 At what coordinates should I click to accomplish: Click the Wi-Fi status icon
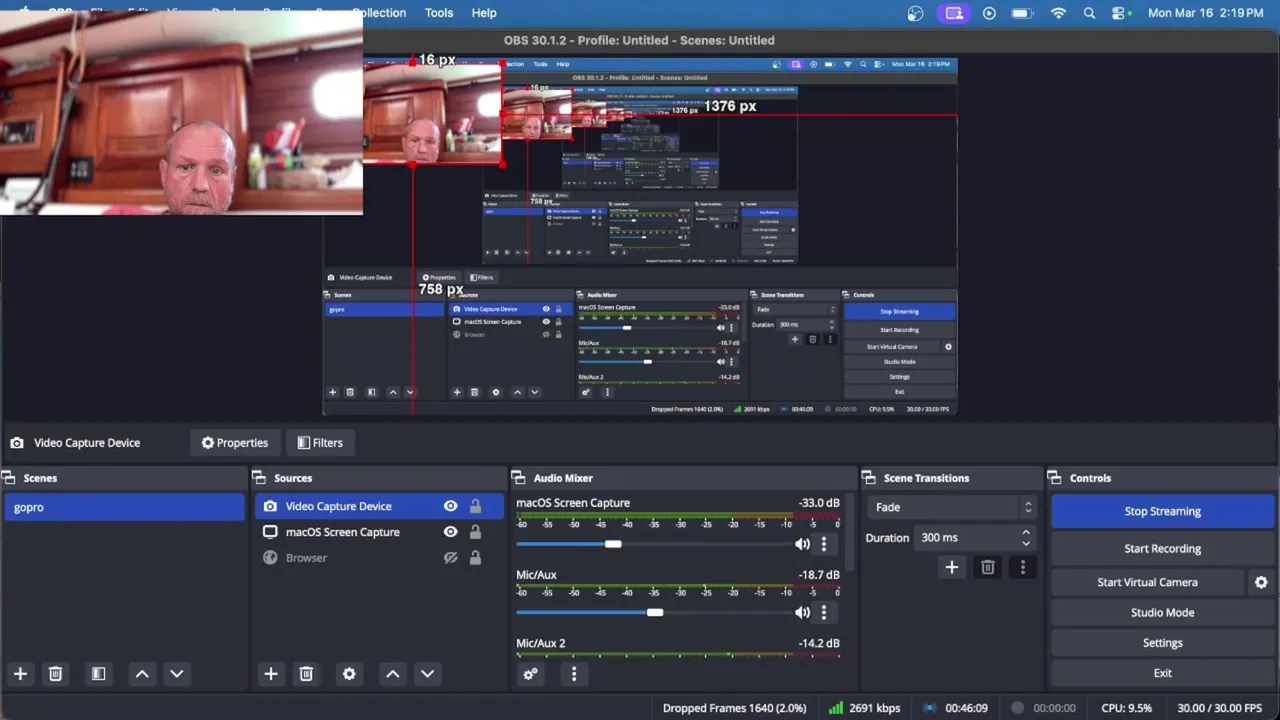(x=1058, y=13)
